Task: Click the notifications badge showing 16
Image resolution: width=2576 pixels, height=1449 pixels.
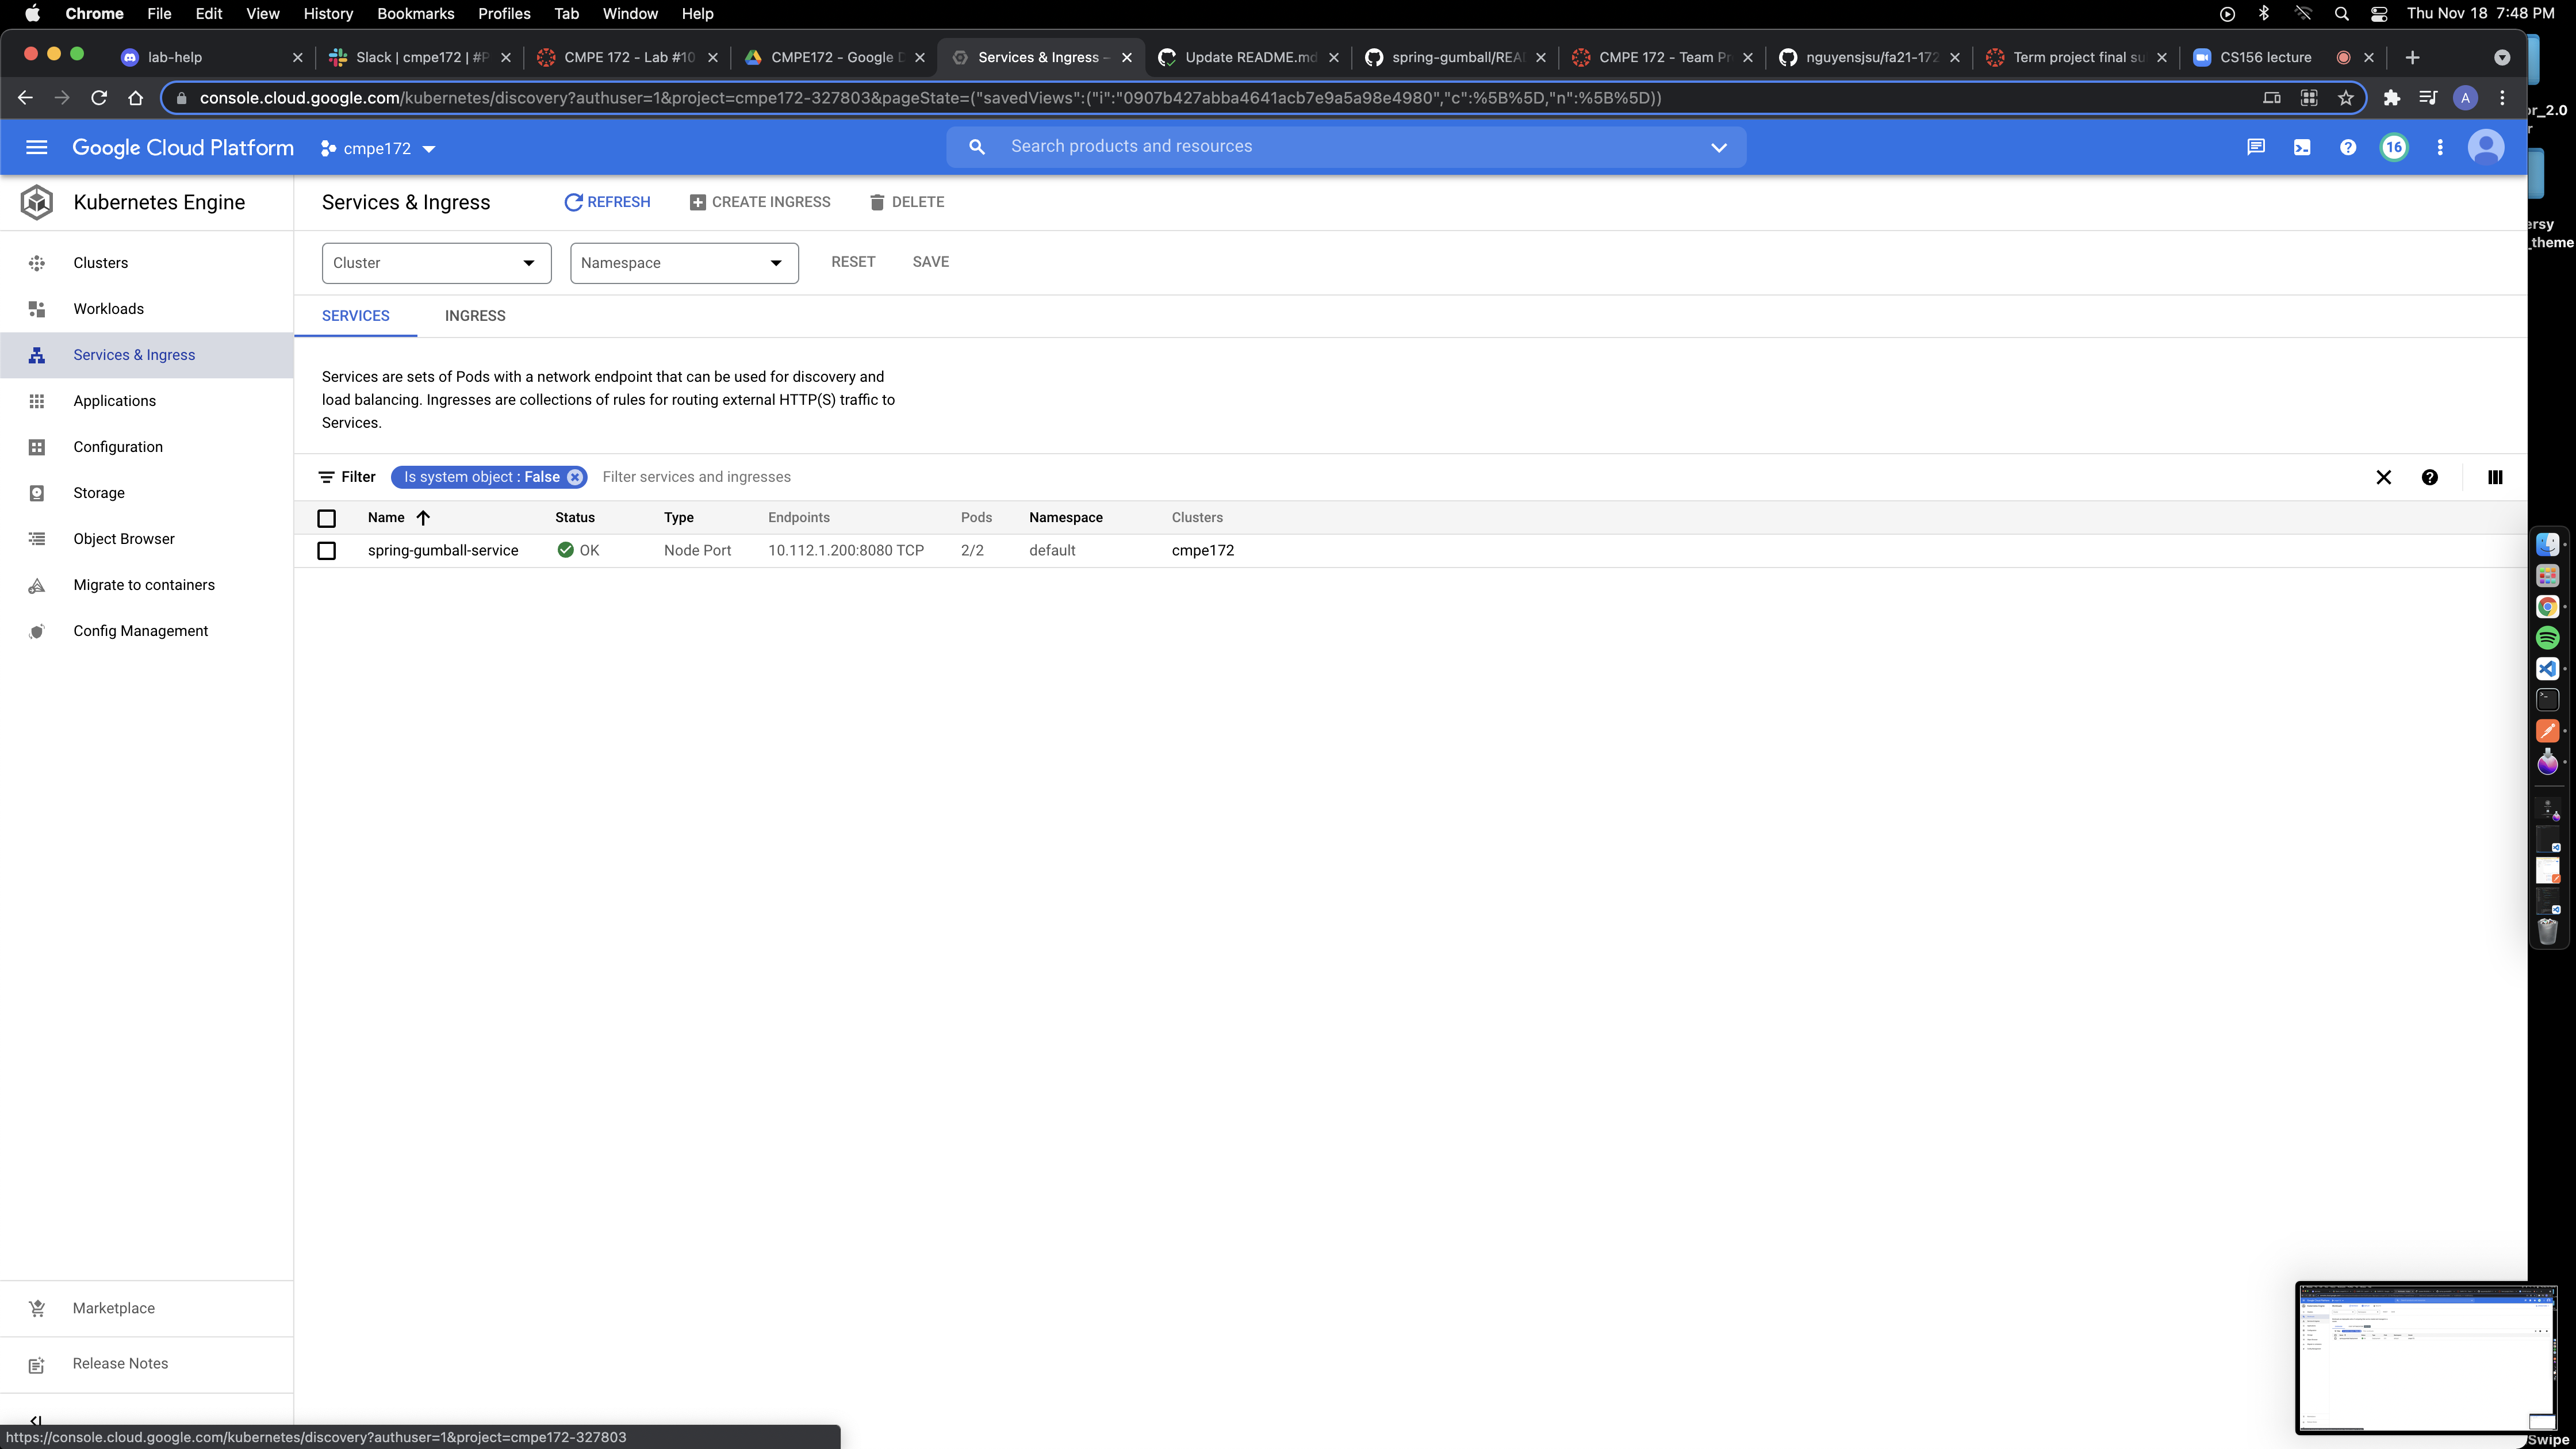Action: [2393, 148]
